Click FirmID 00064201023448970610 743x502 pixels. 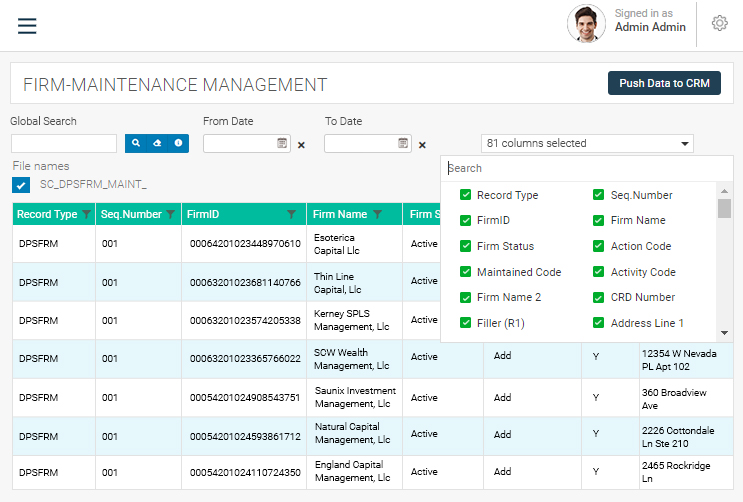point(245,244)
